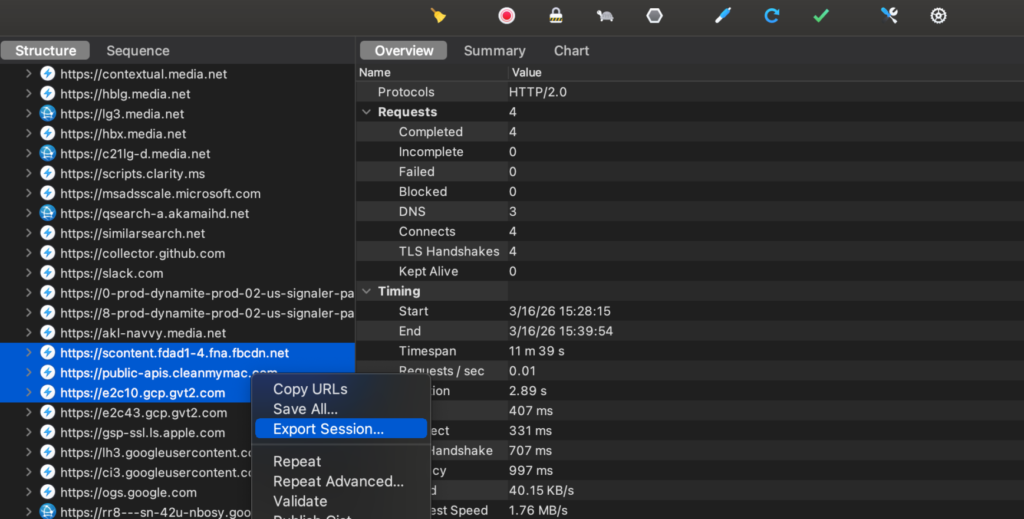Choose Export Session... from the context menu

click(328, 429)
